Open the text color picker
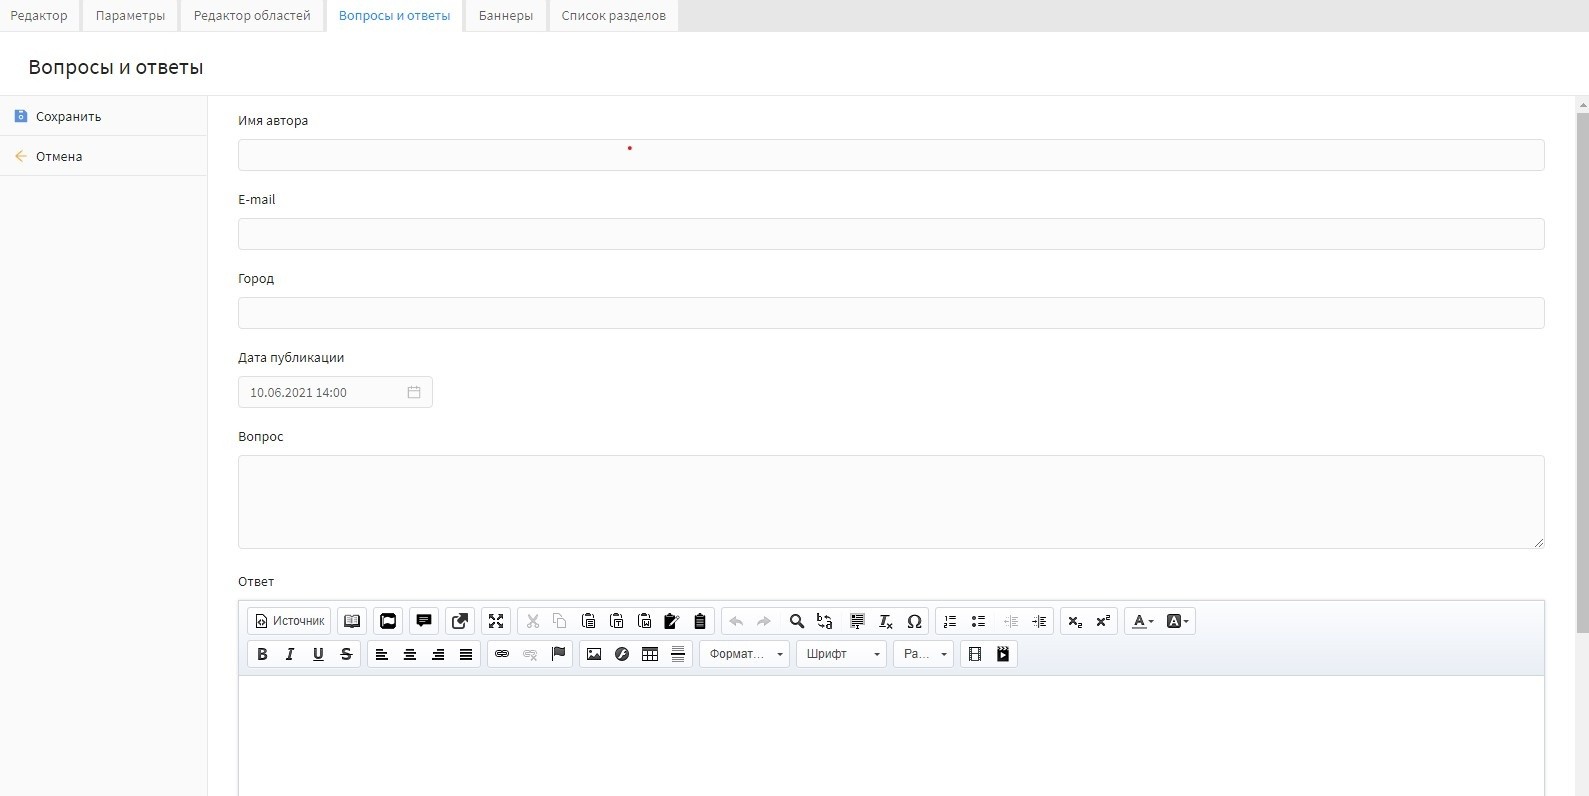The width and height of the screenshot is (1589, 796). tap(1142, 621)
